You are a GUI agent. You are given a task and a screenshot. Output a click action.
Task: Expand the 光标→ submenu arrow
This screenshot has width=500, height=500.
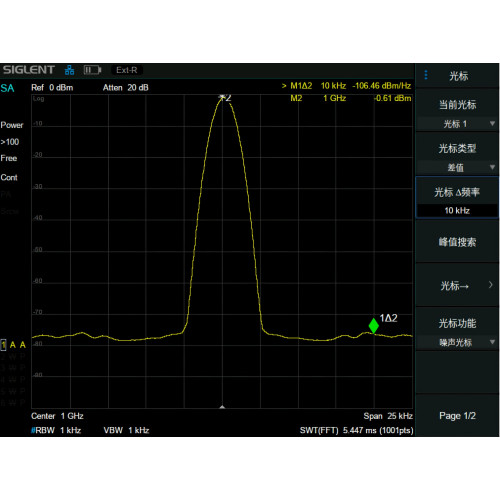491,285
